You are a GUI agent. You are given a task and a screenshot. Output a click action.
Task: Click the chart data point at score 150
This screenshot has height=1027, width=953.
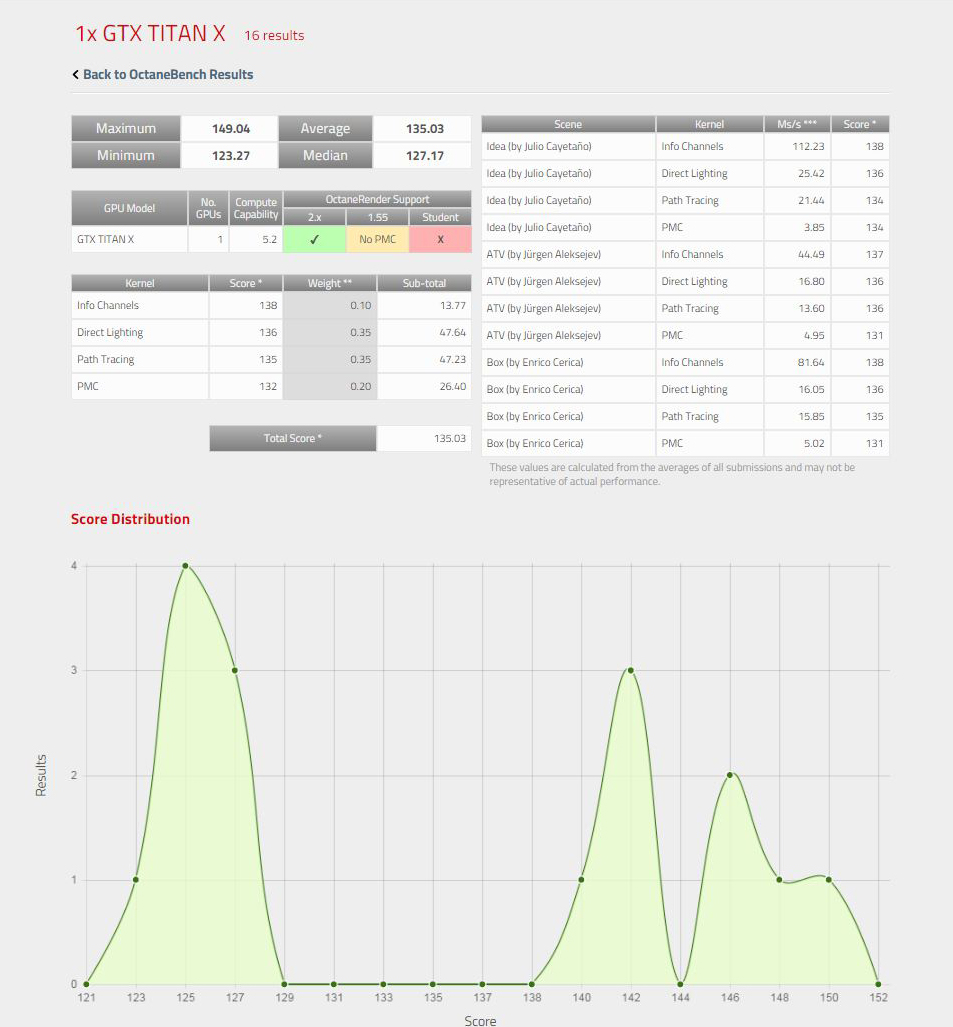tap(829, 880)
